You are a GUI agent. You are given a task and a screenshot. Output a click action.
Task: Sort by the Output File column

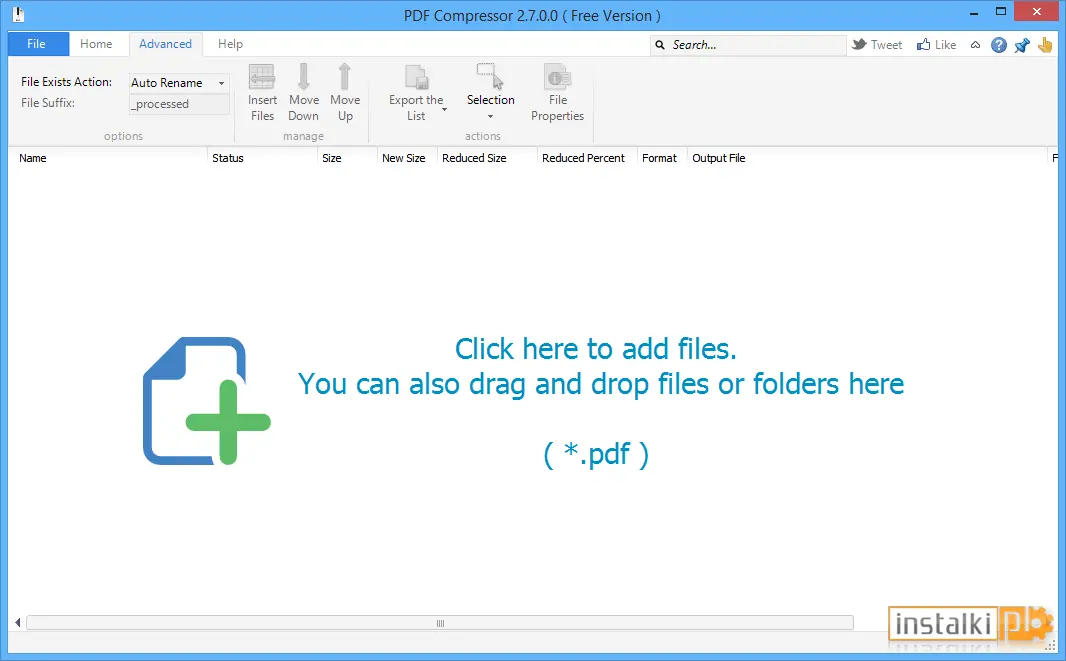pyautogui.click(x=719, y=158)
